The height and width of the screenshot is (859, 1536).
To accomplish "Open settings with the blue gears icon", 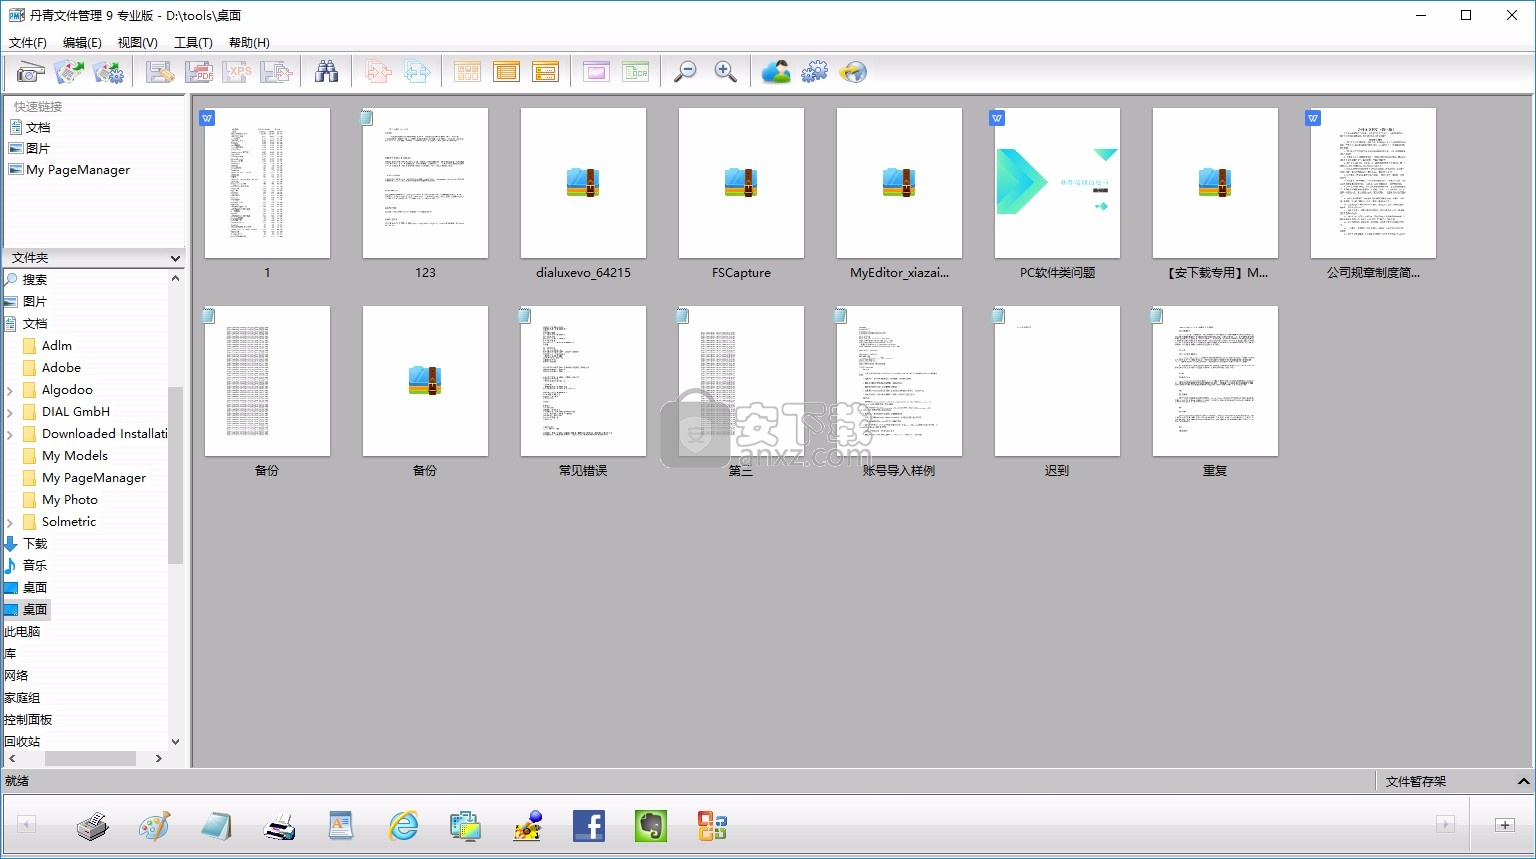I will (814, 72).
